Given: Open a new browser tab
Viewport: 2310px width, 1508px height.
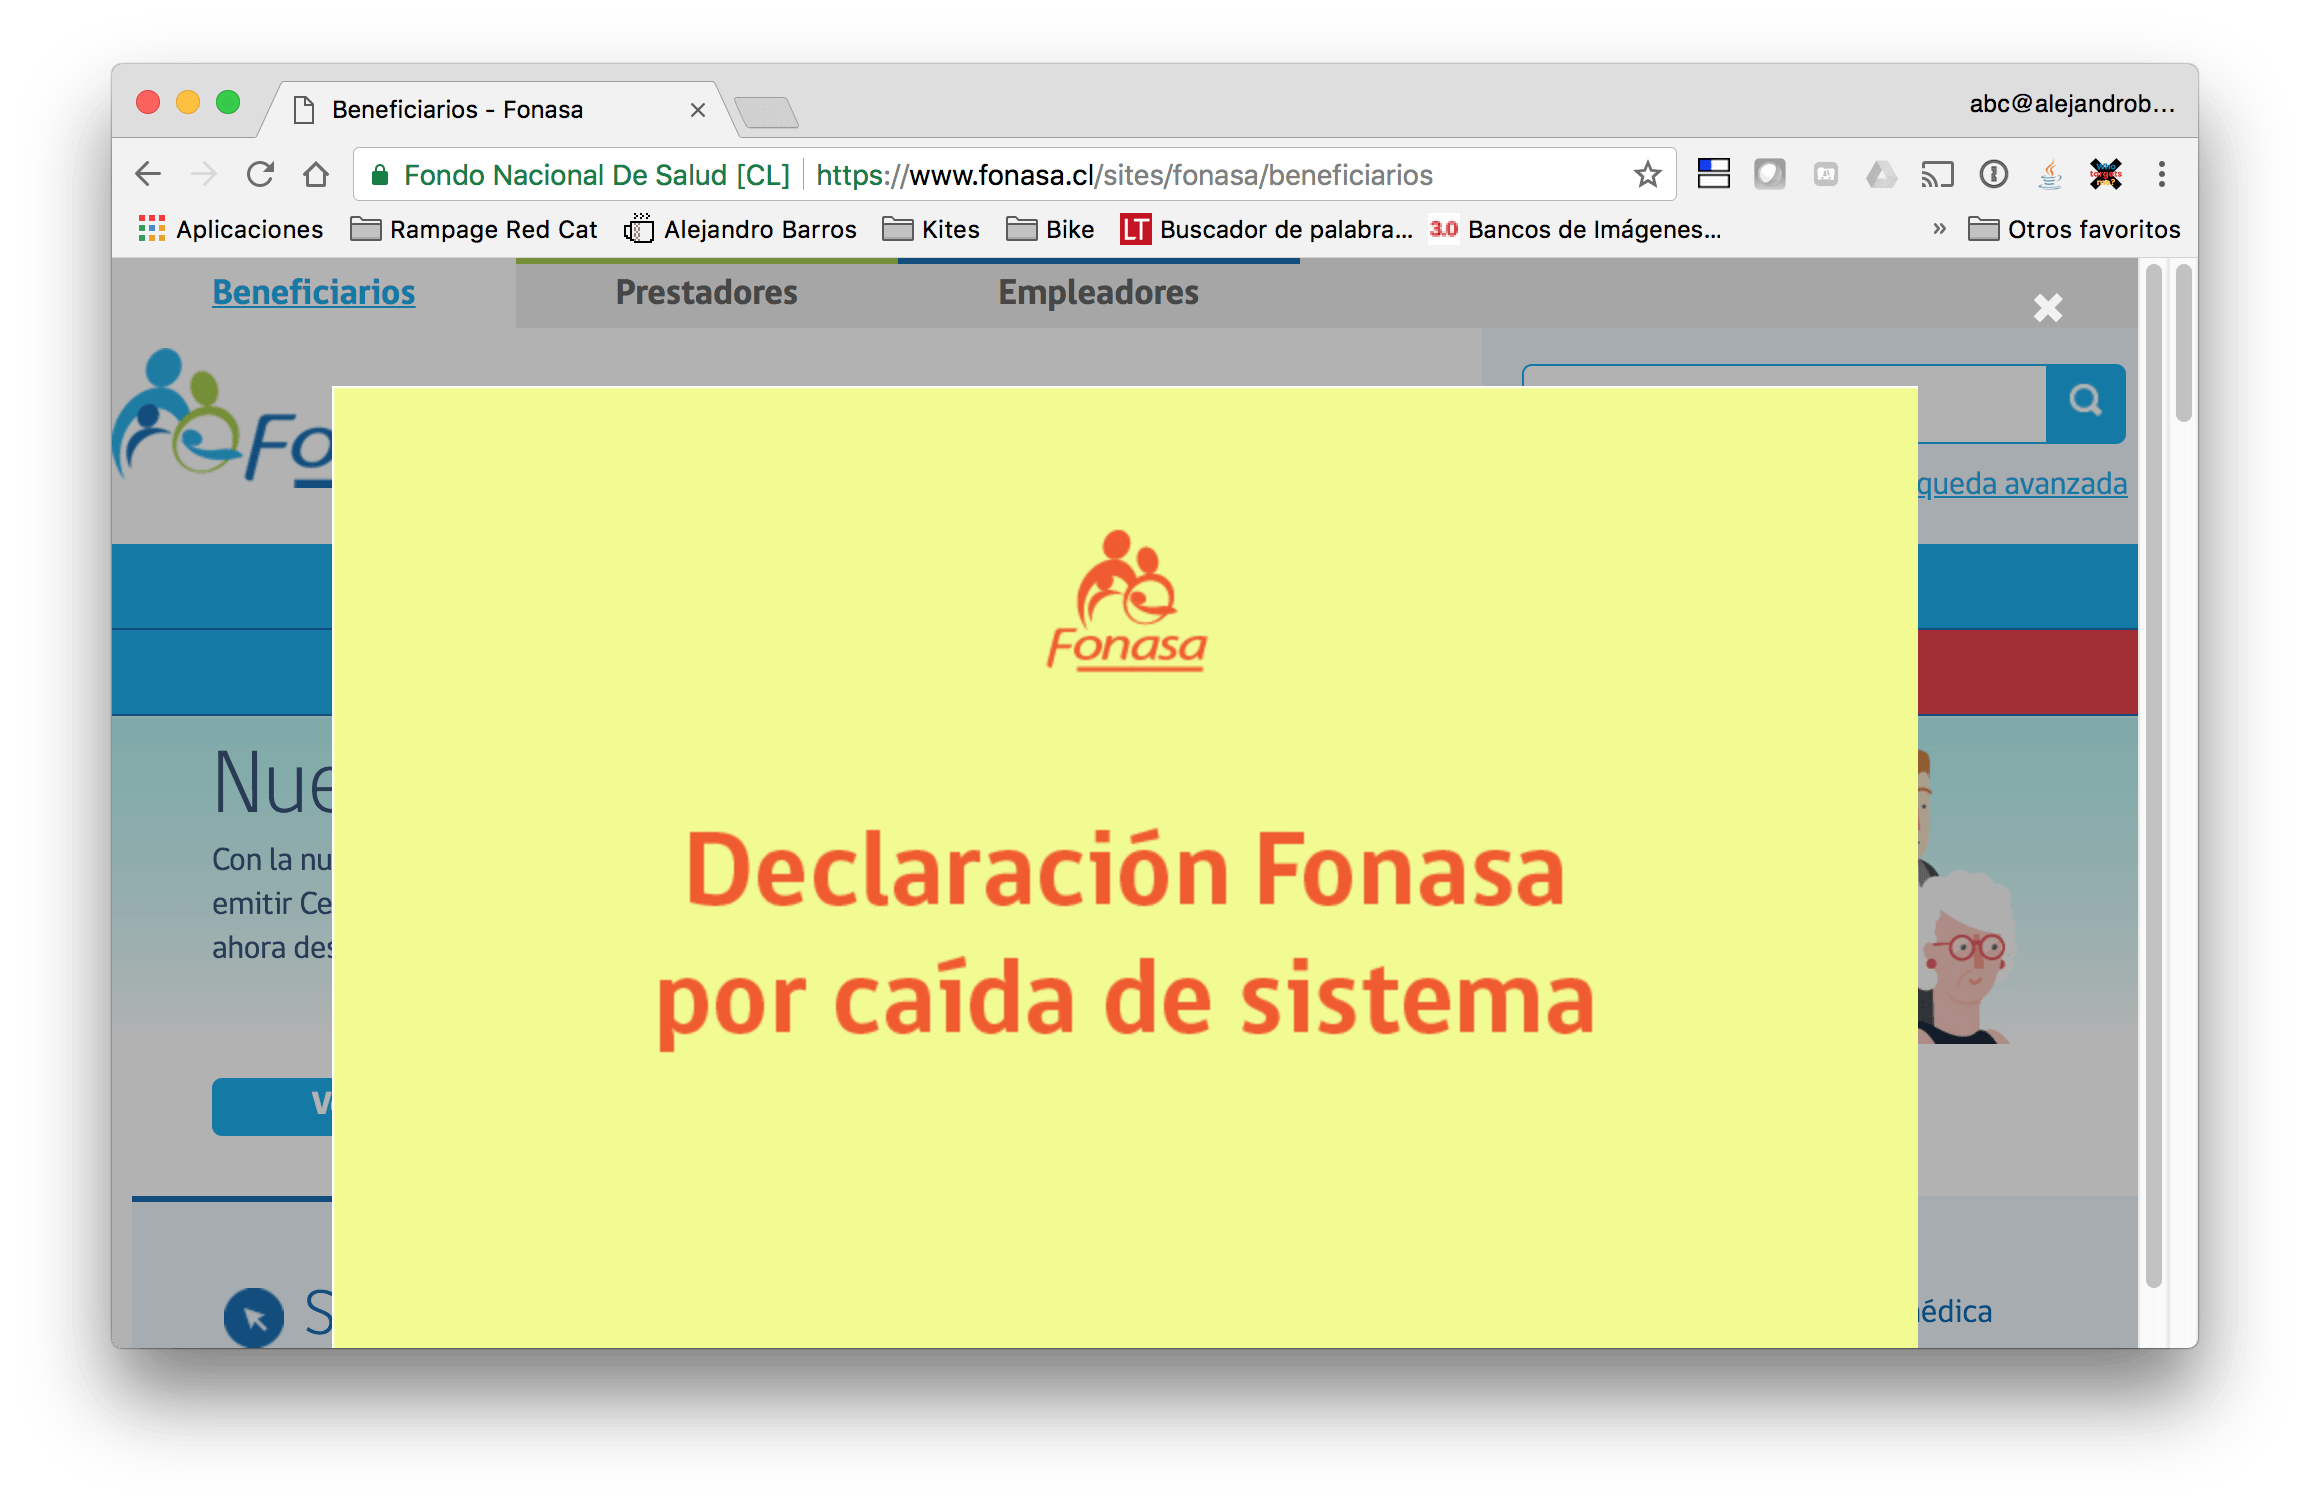Looking at the screenshot, I should click(x=766, y=112).
